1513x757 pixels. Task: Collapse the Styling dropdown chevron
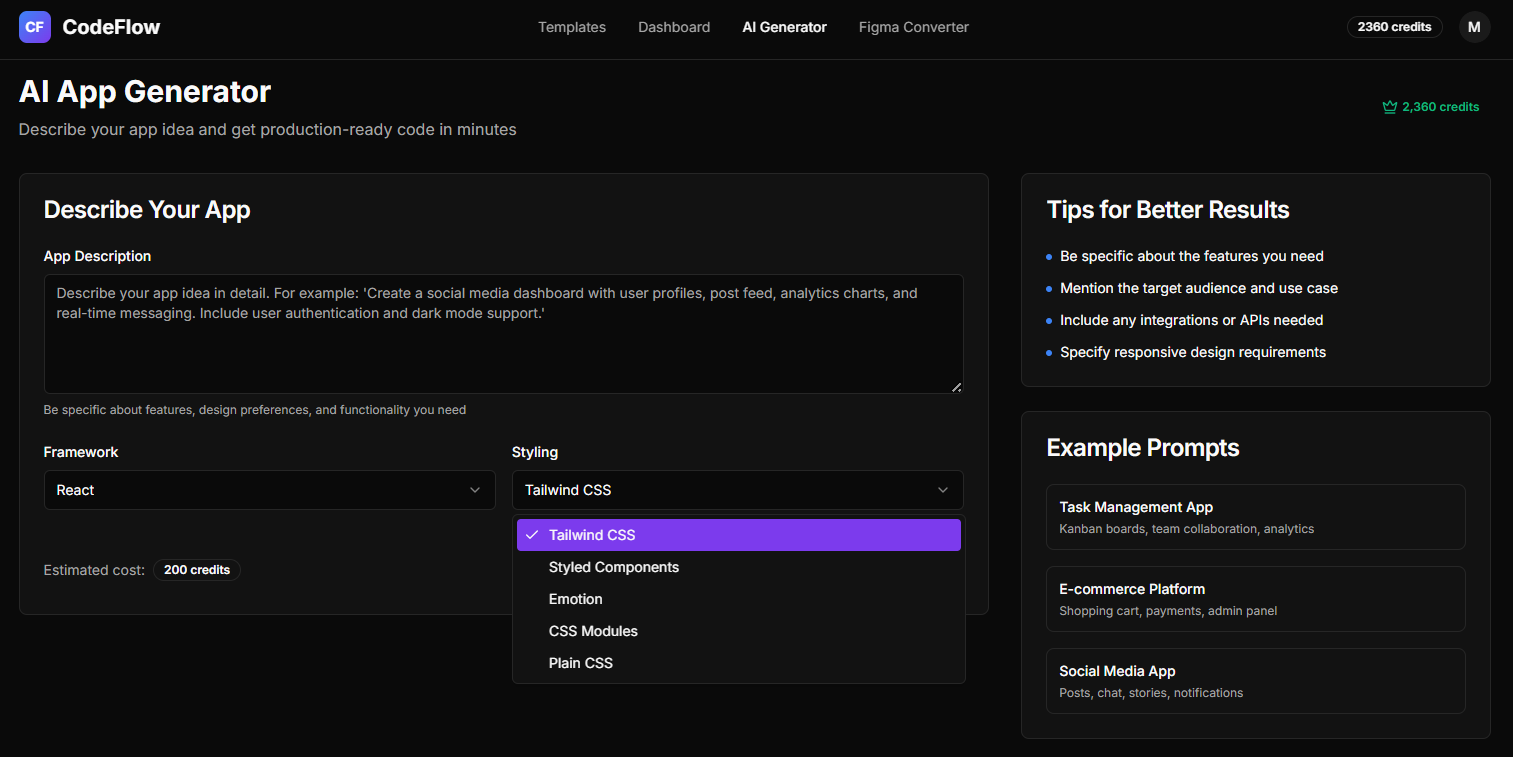943,490
